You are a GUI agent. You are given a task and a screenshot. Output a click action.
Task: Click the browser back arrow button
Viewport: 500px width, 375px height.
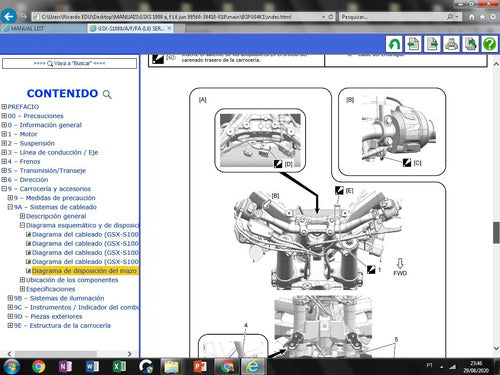(x=9, y=16)
